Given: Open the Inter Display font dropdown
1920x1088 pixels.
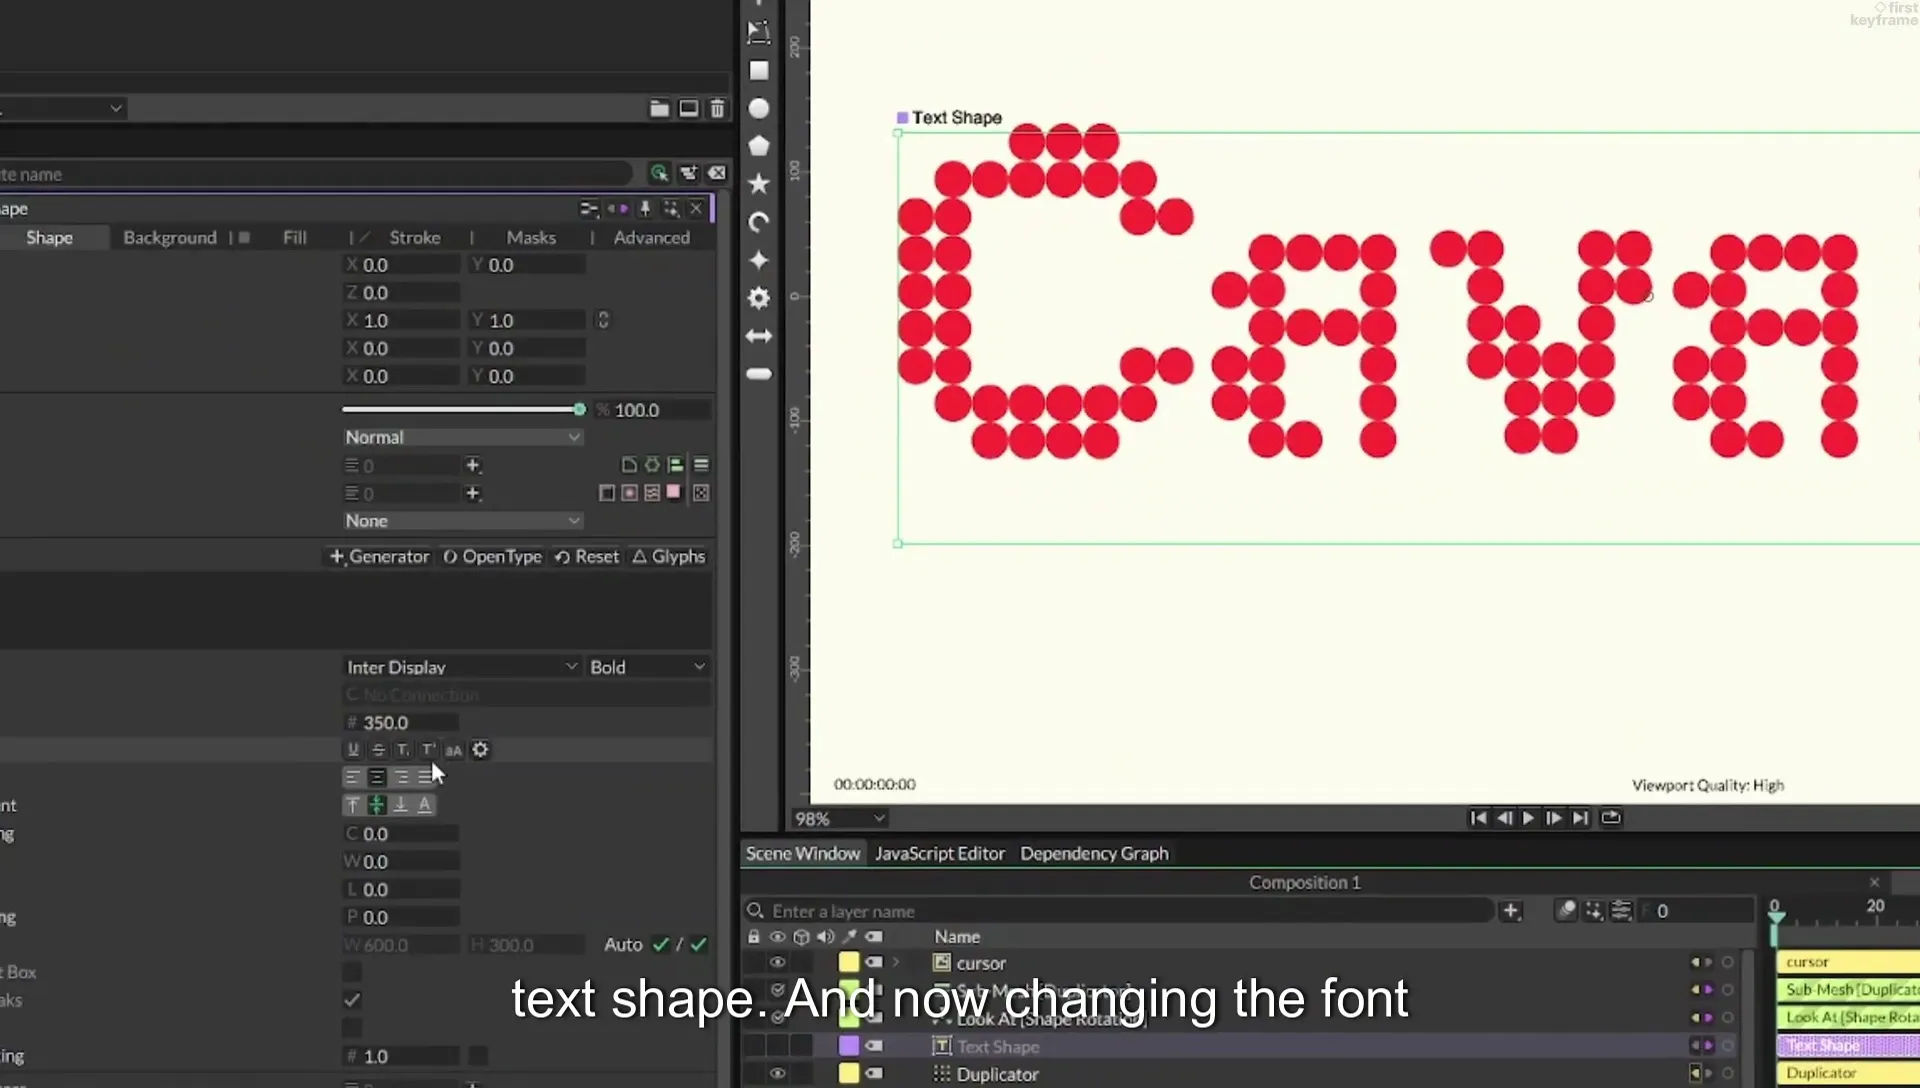Looking at the screenshot, I should [461, 667].
